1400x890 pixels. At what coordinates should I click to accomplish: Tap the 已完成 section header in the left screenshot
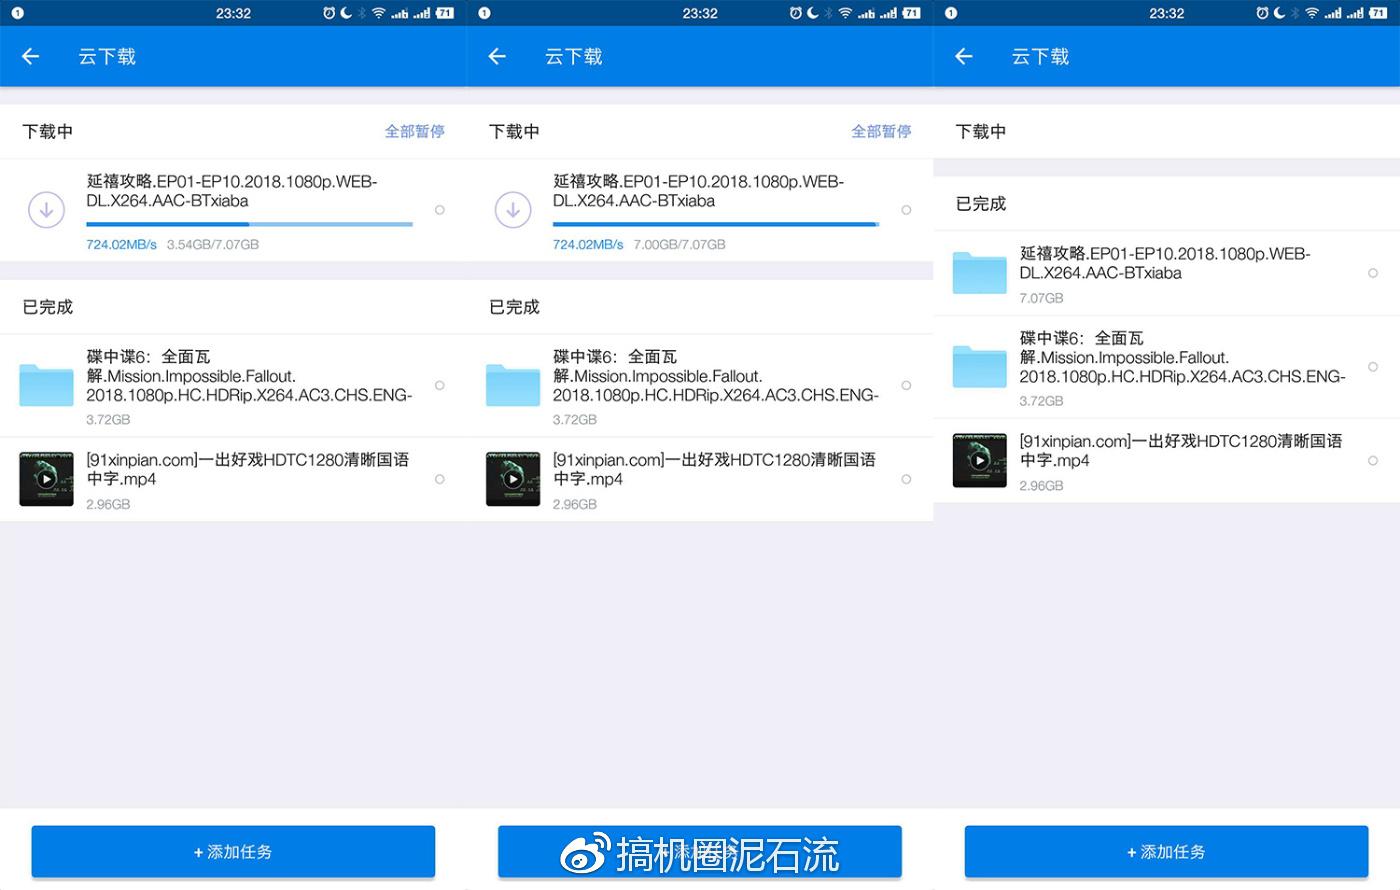[48, 307]
